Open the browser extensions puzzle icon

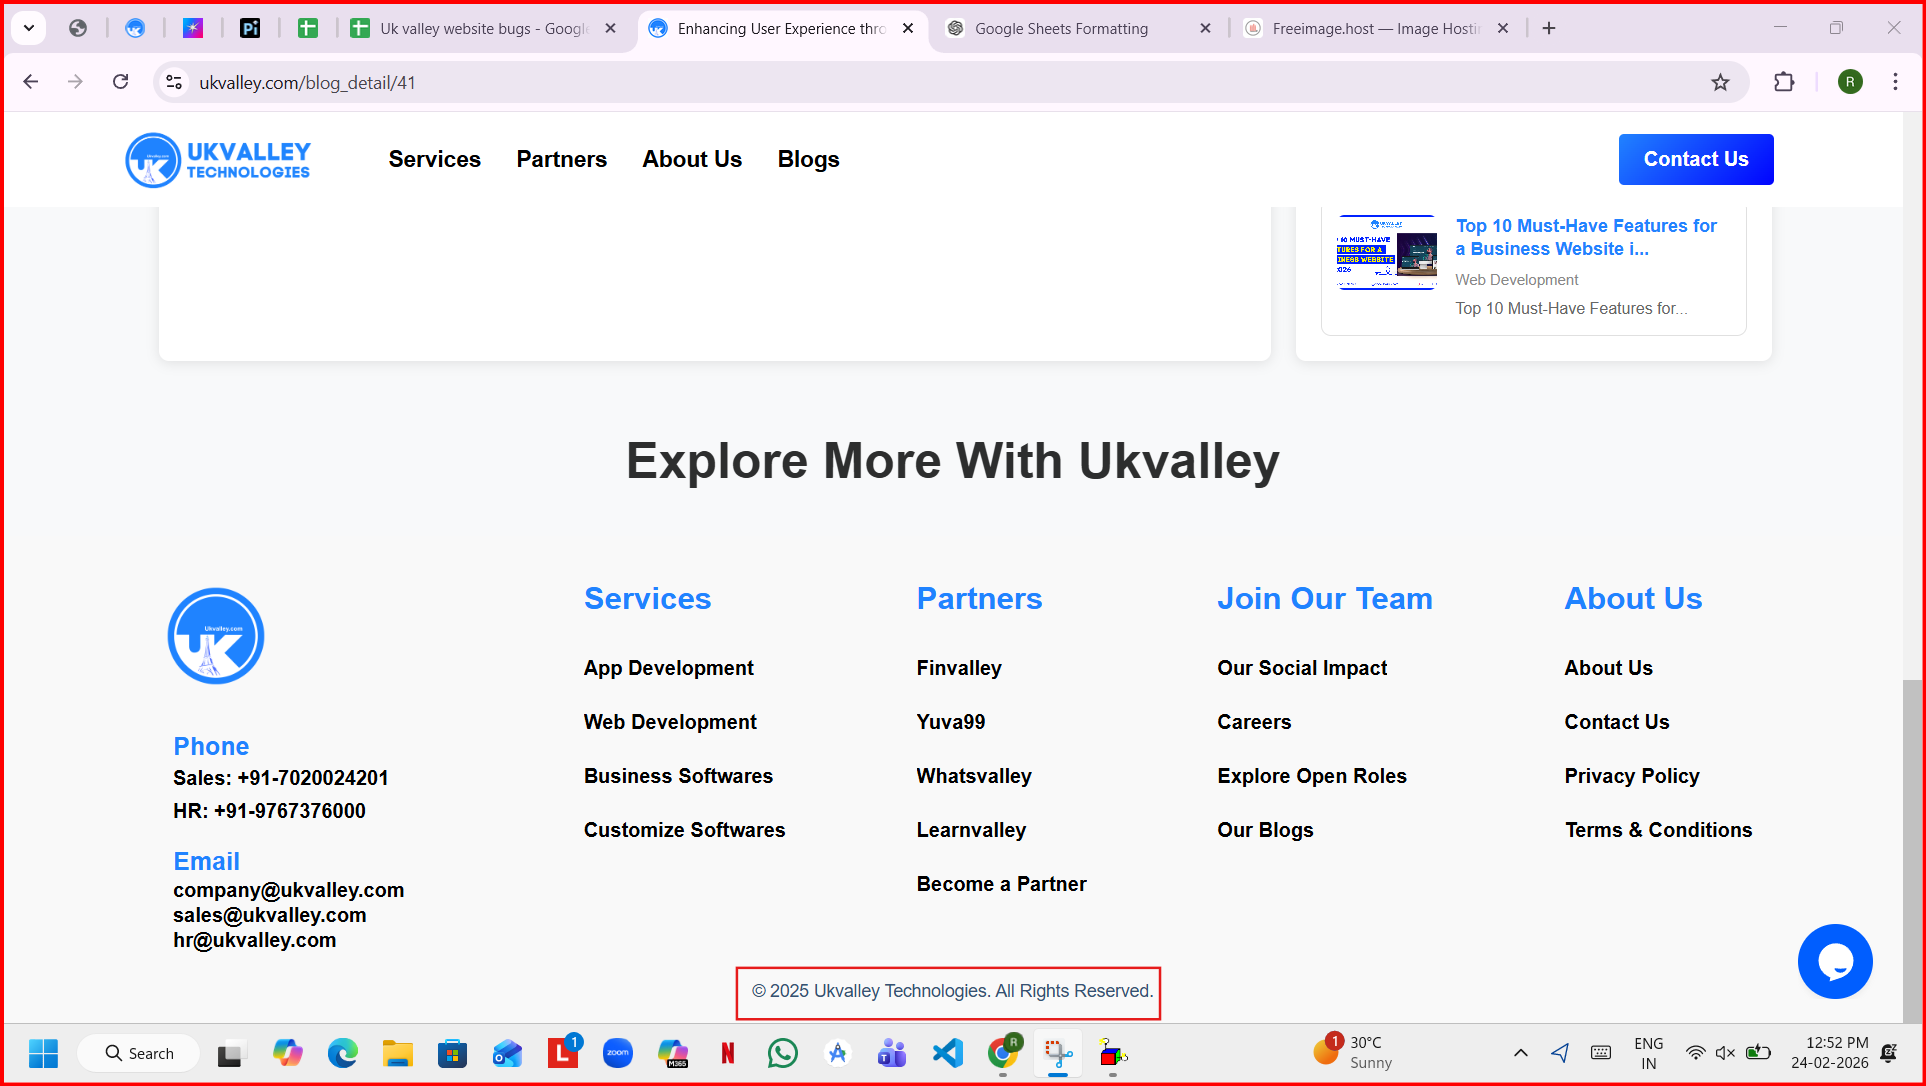click(x=1784, y=83)
